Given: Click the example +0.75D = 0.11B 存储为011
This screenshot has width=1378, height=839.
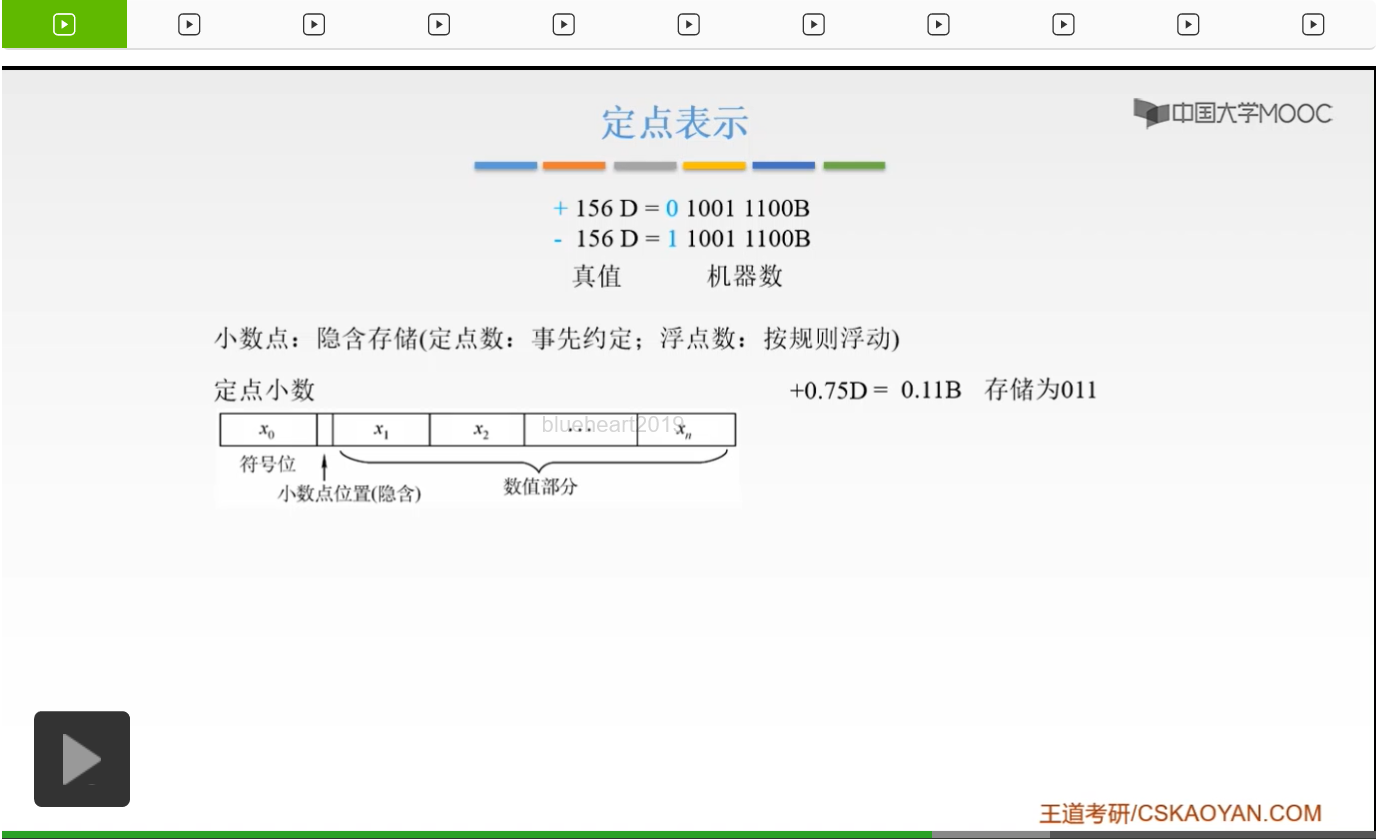Looking at the screenshot, I should (943, 390).
